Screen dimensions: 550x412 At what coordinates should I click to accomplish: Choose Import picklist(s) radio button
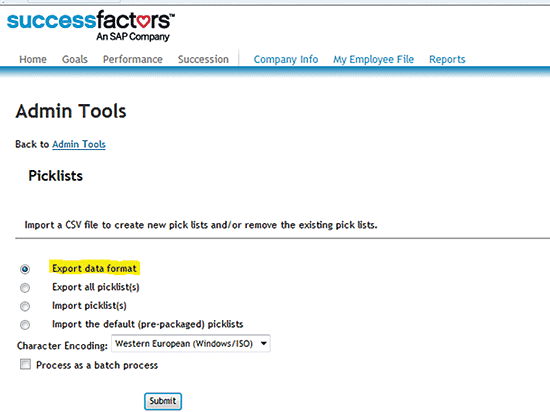point(25,306)
